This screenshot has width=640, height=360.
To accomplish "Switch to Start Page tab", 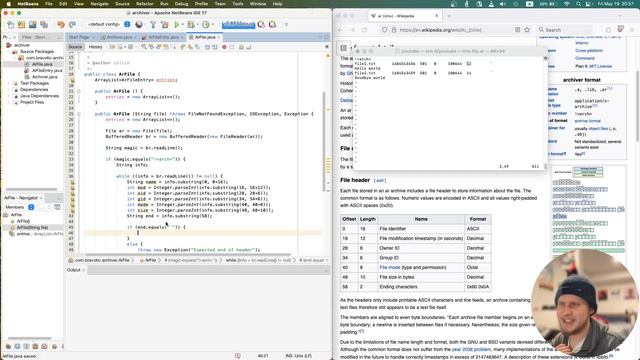I will click(x=79, y=37).
